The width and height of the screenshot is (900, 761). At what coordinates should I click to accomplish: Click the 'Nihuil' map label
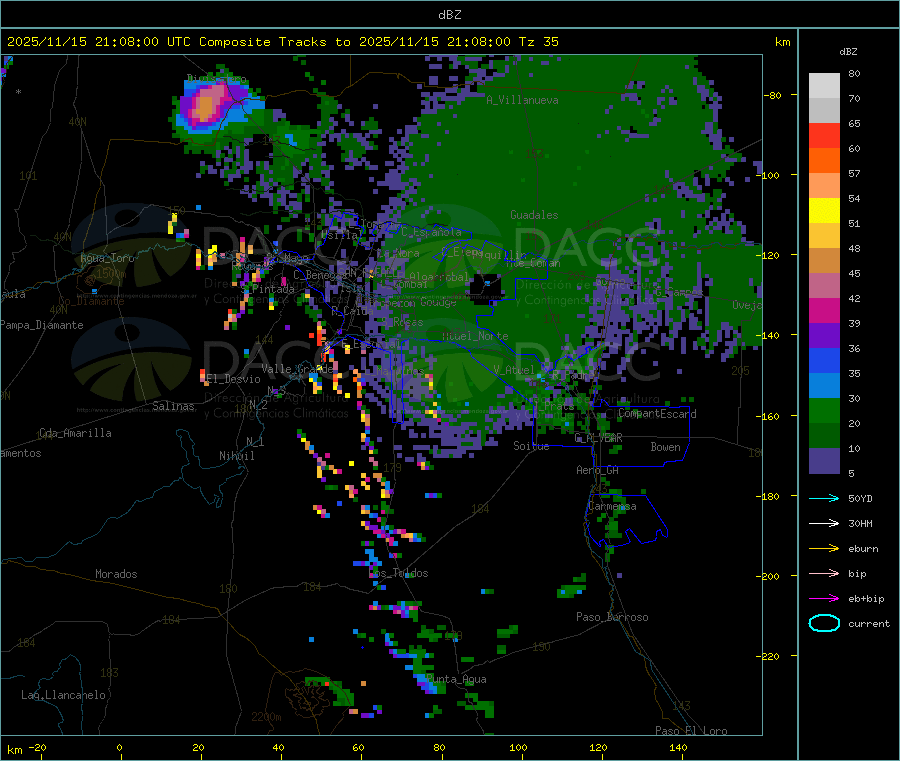[x=237, y=456]
